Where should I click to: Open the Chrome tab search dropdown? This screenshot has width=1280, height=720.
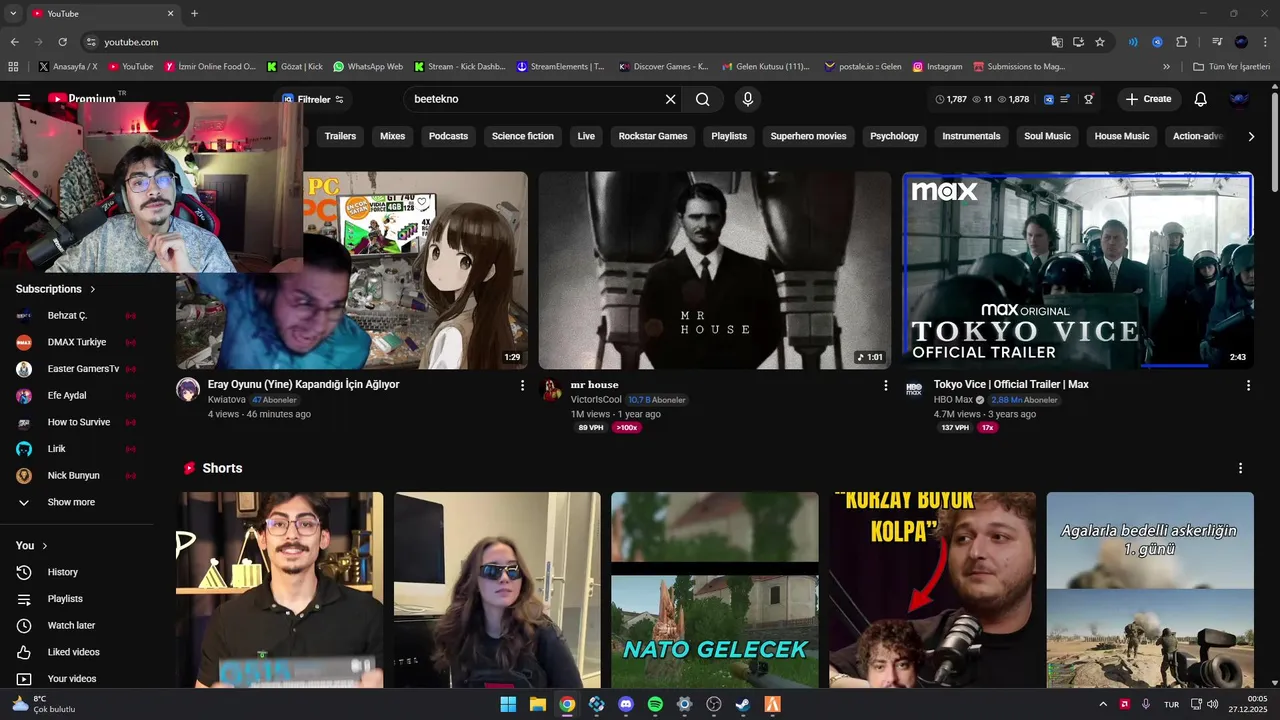tap(13, 13)
